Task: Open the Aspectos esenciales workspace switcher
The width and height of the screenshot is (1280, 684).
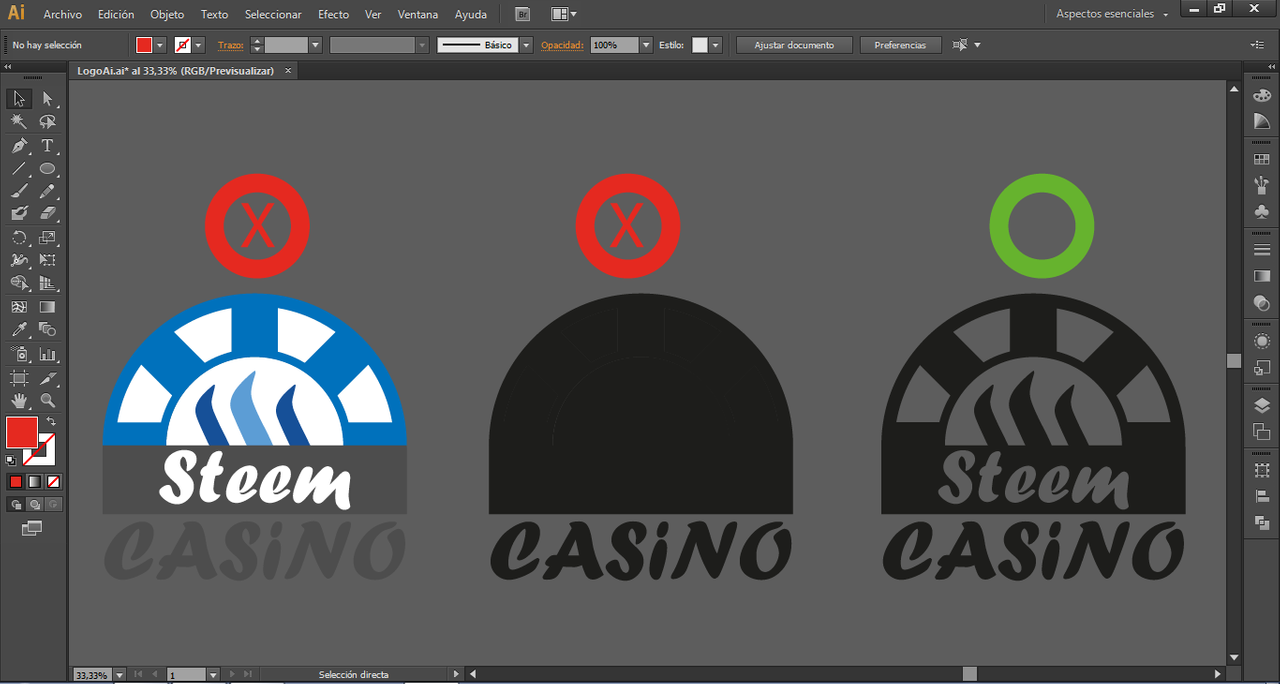Action: (1112, 14)
